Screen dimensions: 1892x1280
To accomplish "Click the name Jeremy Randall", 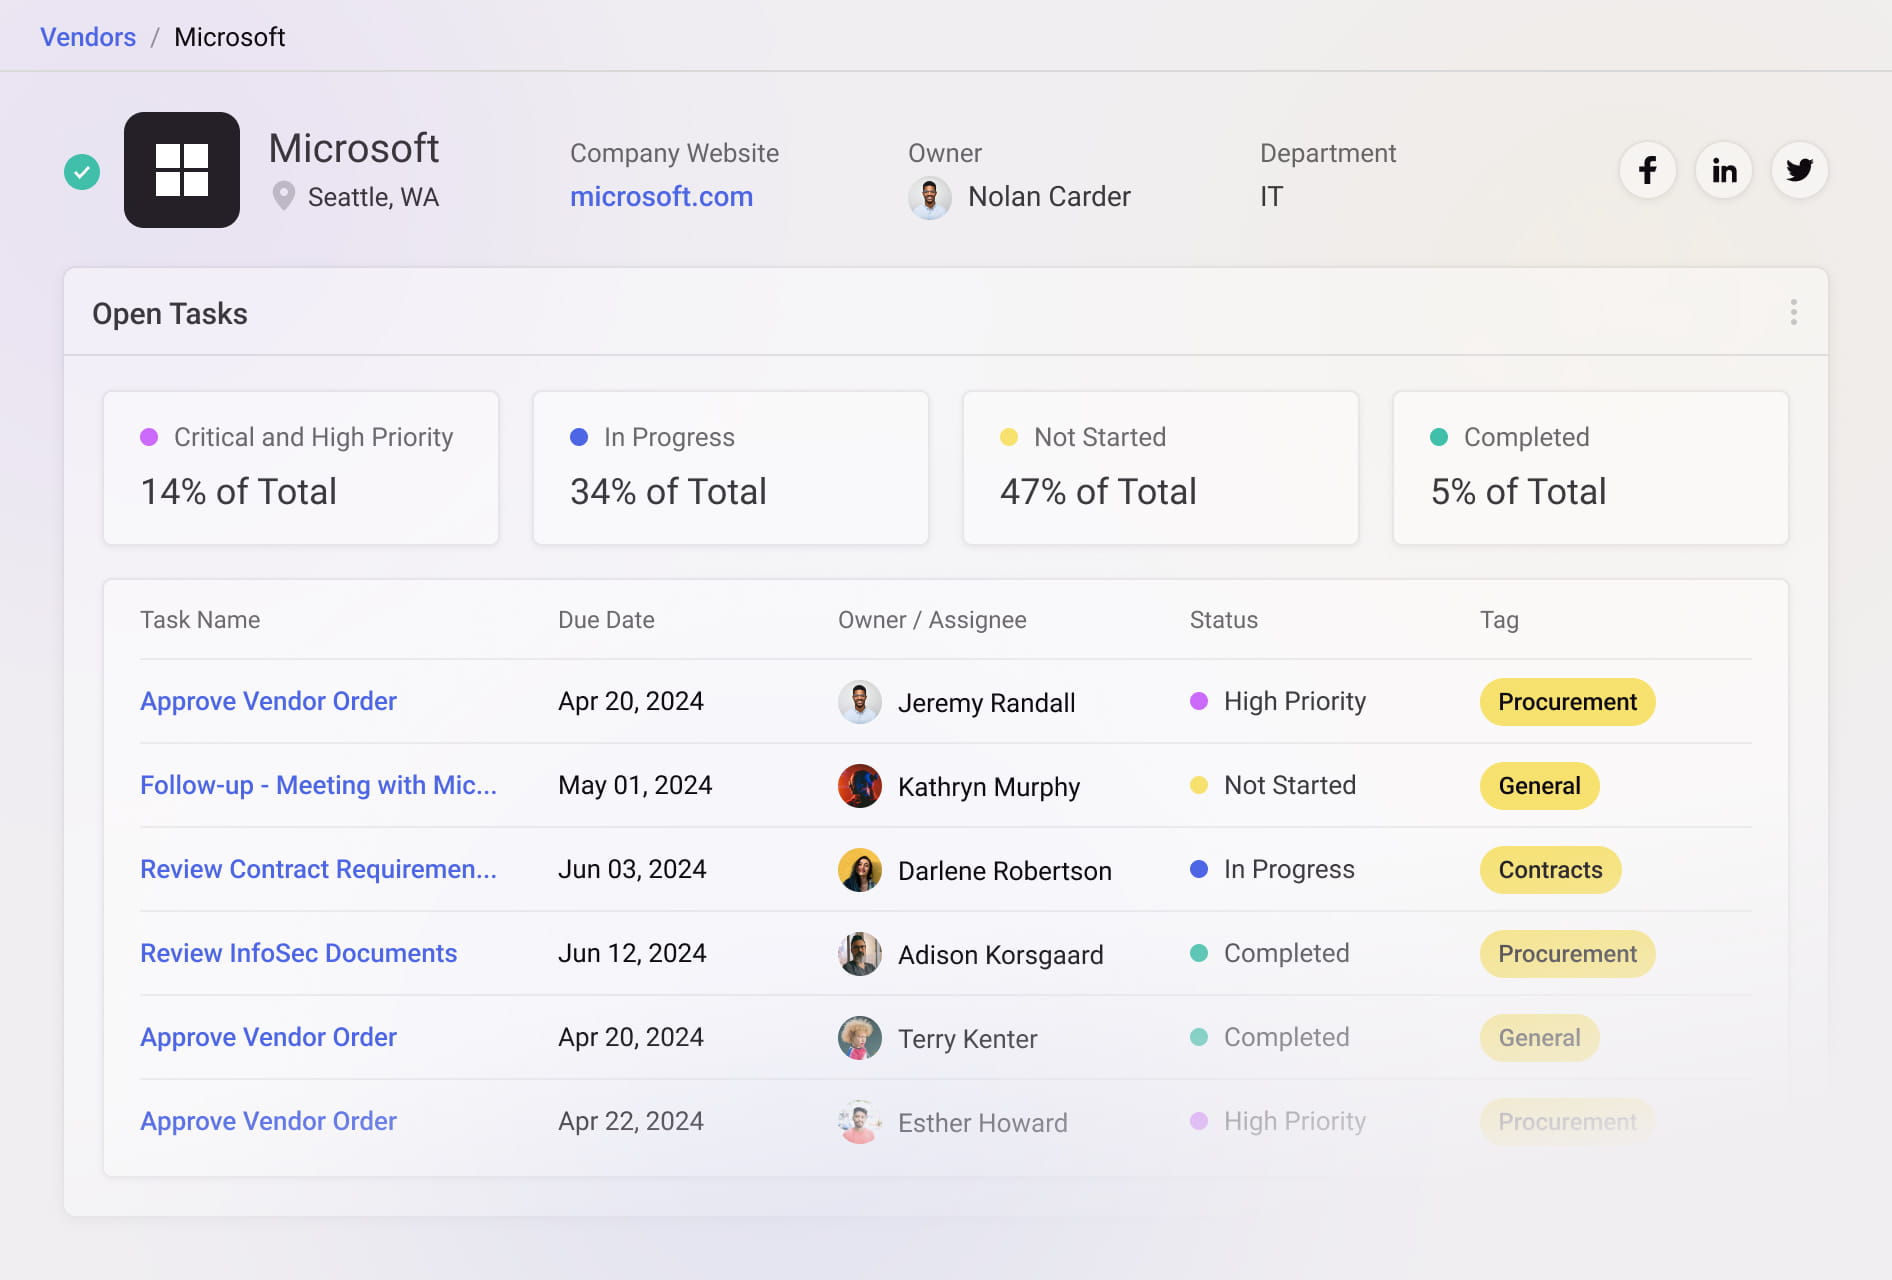I will click(x=987, y=703).
